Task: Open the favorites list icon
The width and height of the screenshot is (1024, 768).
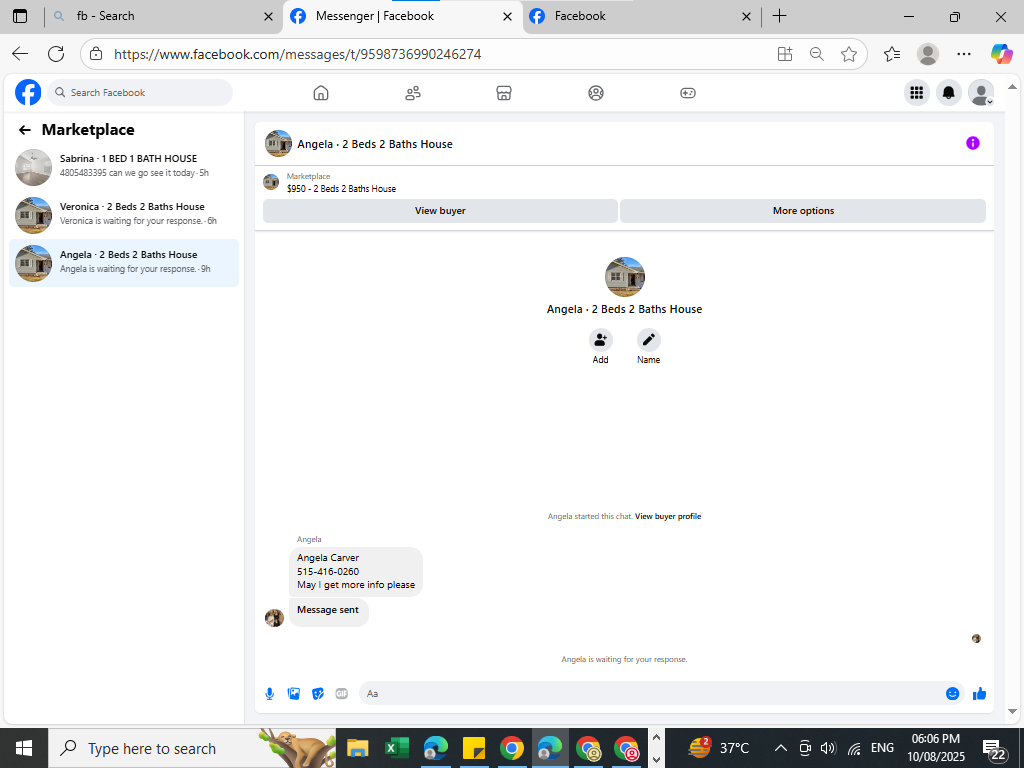Action: point(892,54)
